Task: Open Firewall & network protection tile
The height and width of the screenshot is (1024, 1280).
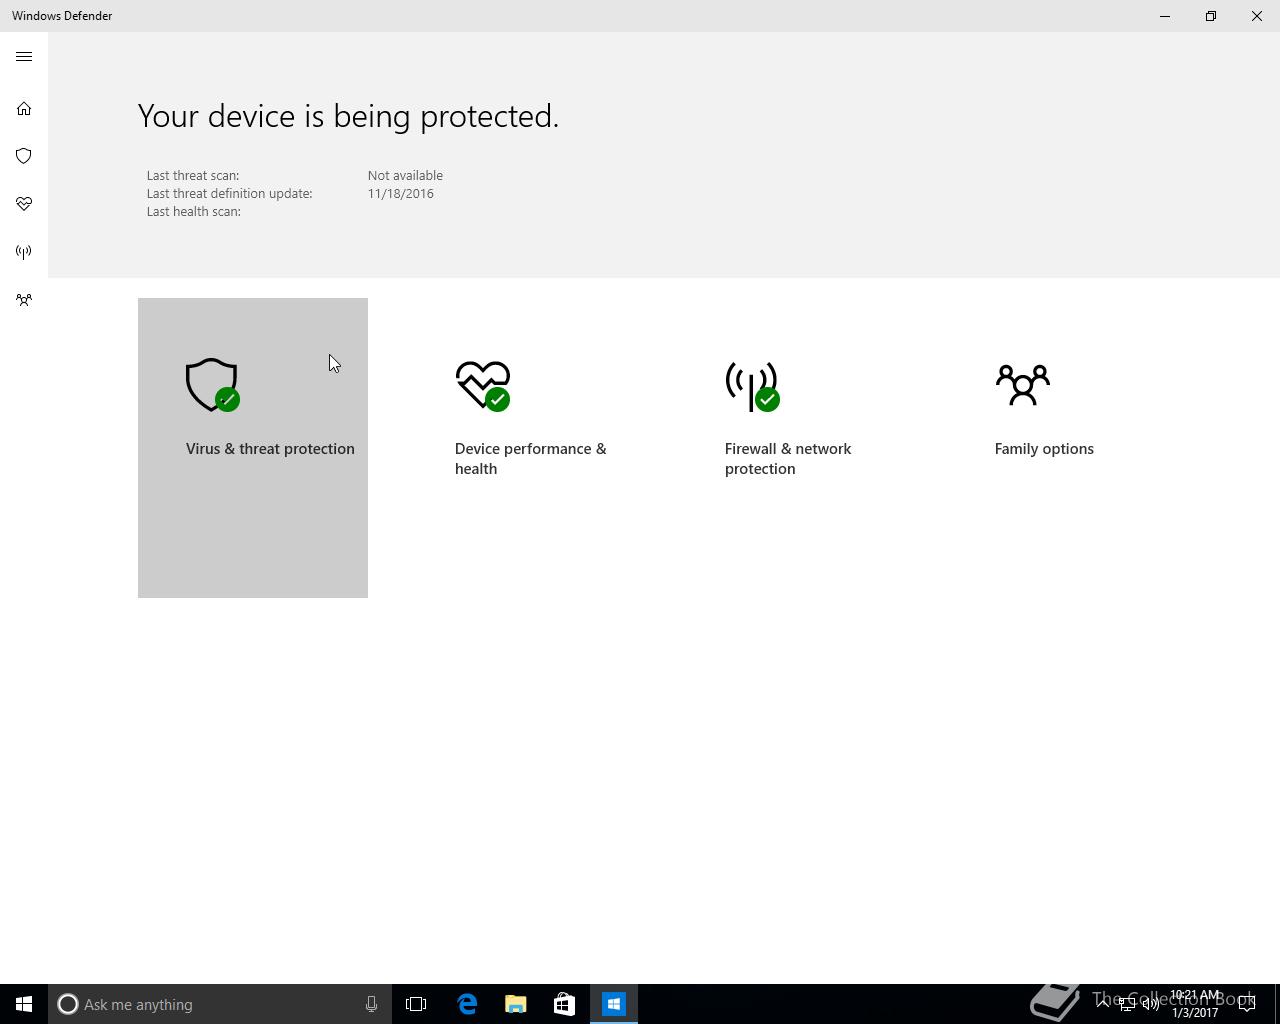Action: click(x=793, y=448)
